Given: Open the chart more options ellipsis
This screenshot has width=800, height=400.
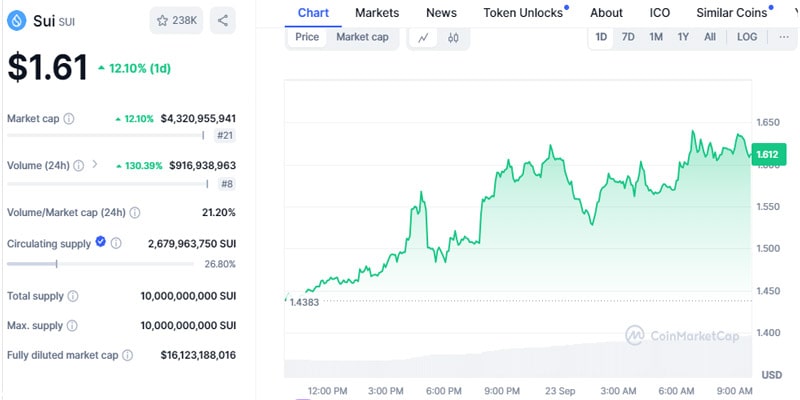Looking at the screenshot, I should 784,37.
